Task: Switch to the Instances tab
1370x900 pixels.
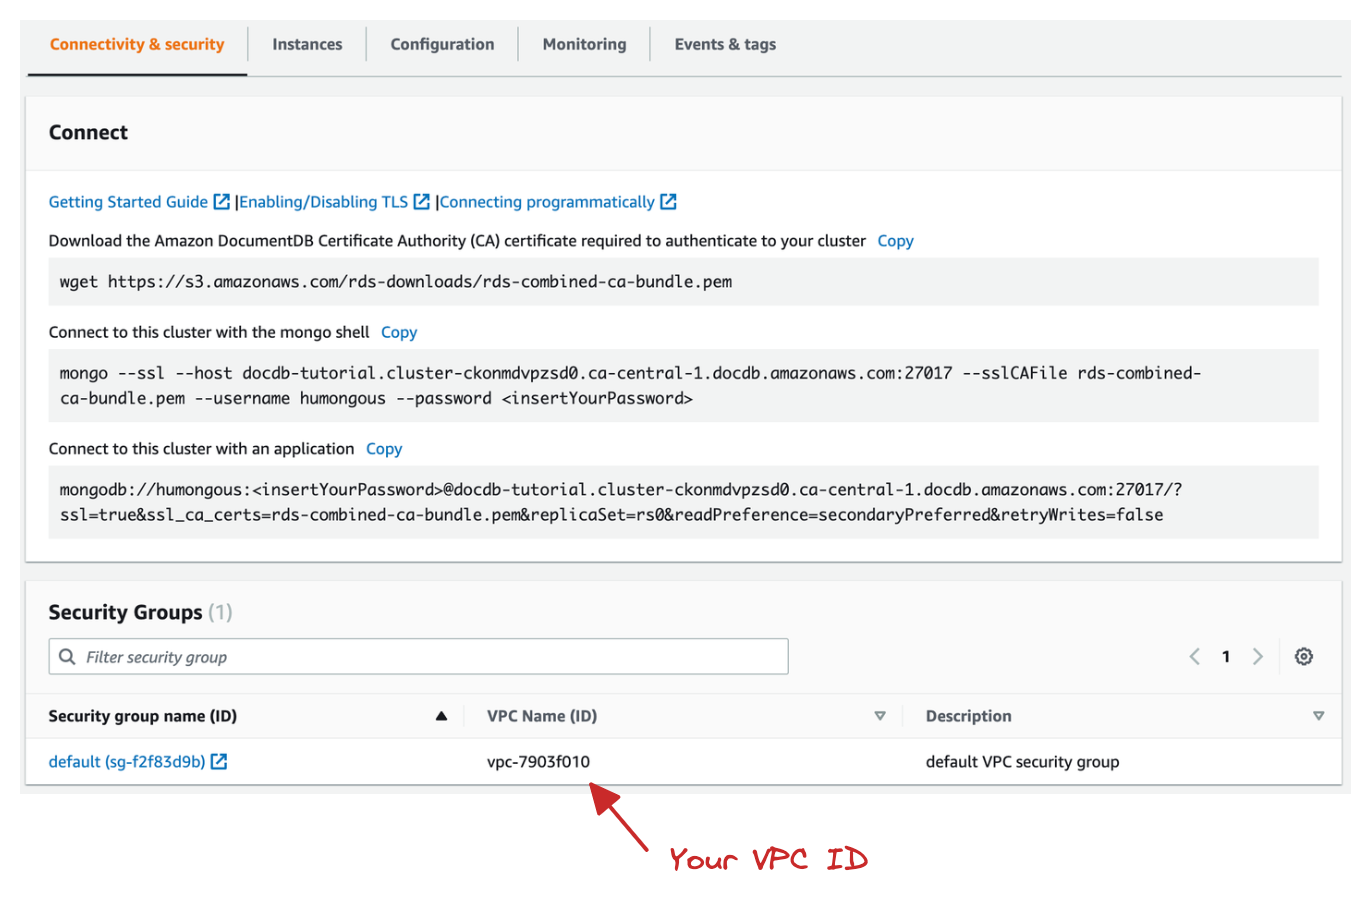Action: (307, 44)
